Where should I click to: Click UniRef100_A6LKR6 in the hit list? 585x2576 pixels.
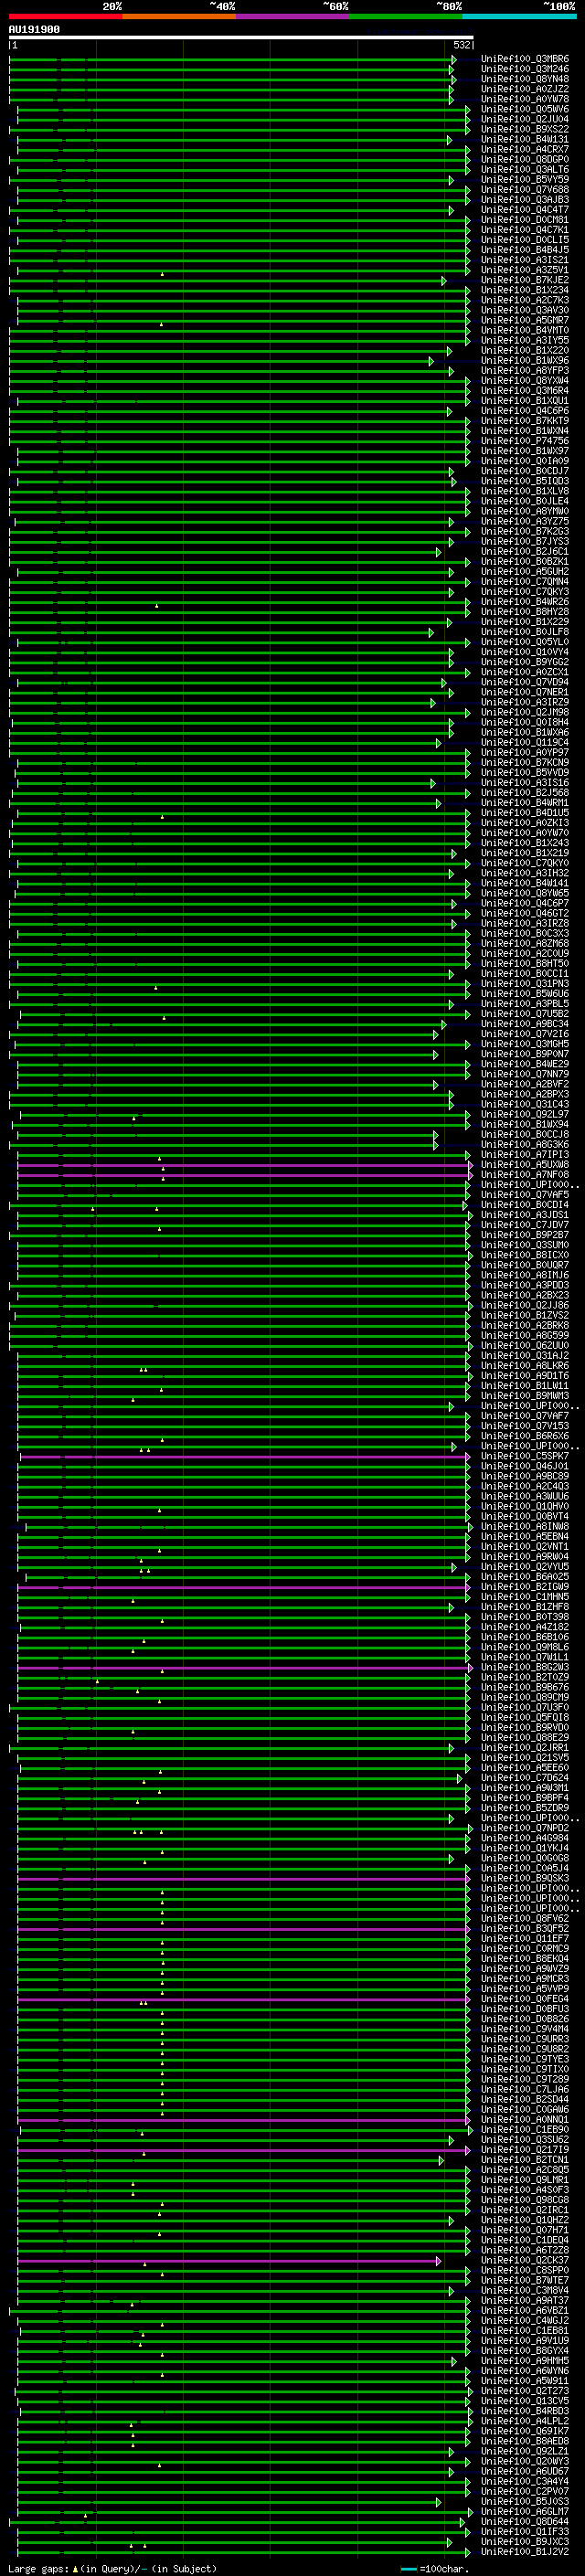pyautogui.click(x=525, y=1366)
